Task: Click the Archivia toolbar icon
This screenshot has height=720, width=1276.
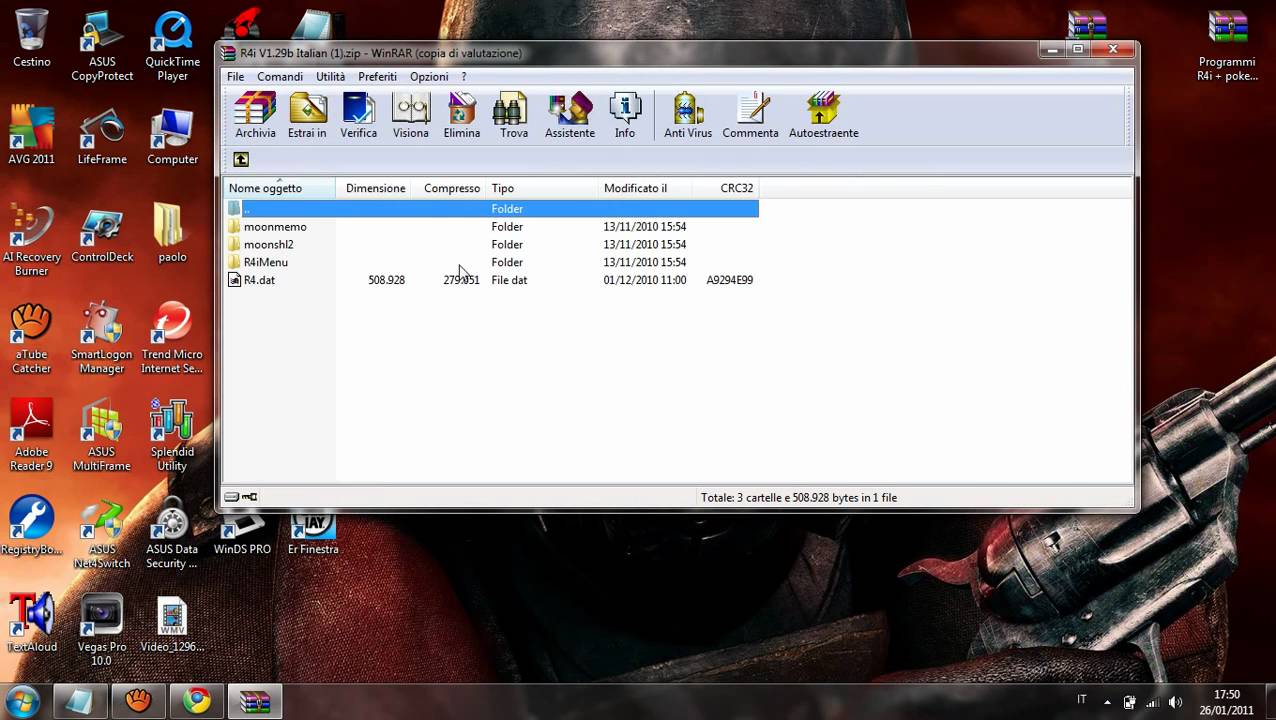Action: [x=255, y=116]
